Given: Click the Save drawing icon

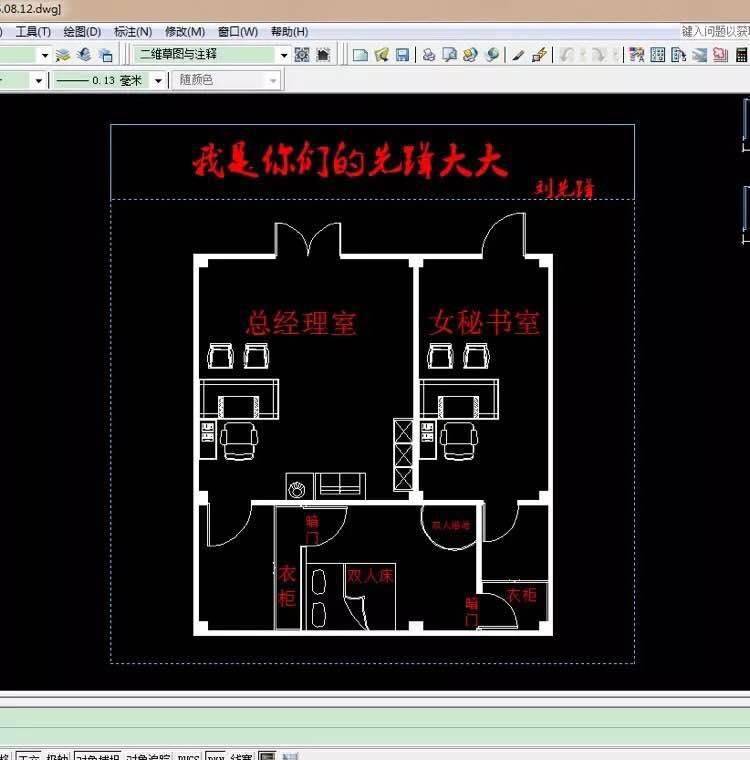Looking at the screenshot, I should pyautogui.click(x=402, y=55).
